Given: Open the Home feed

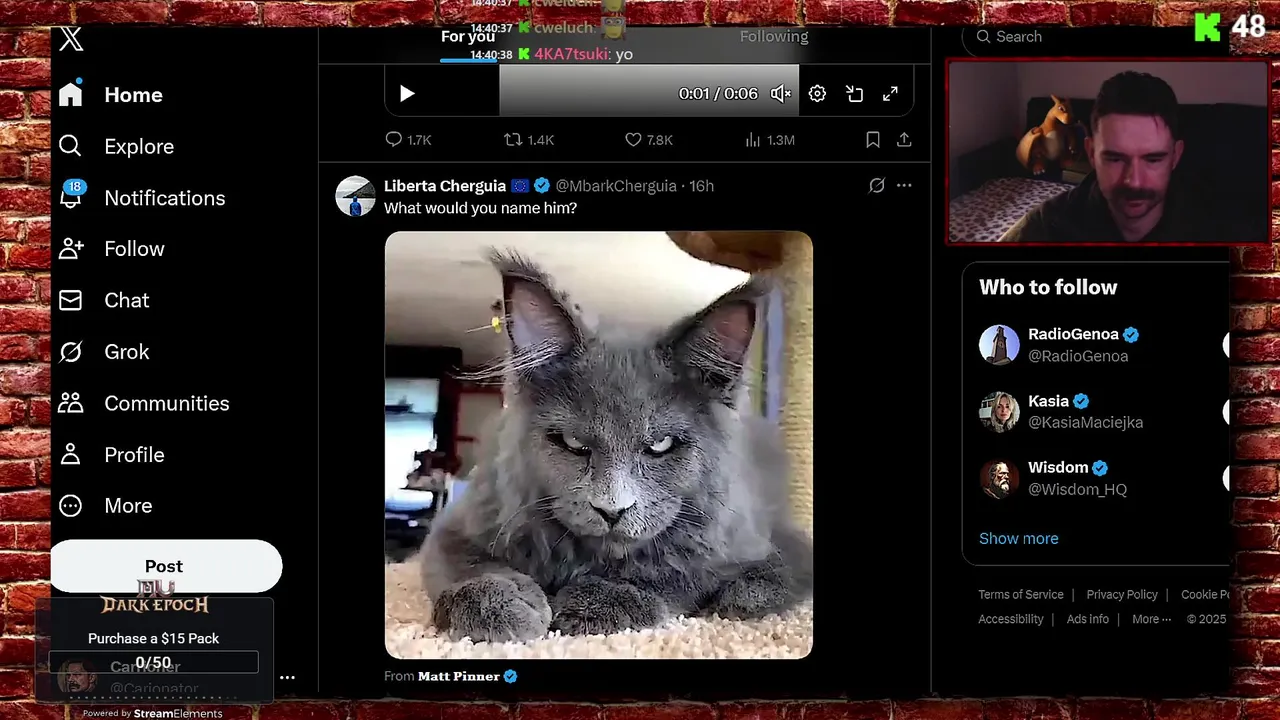Looking at the screenshot, I should coord(111,95).
